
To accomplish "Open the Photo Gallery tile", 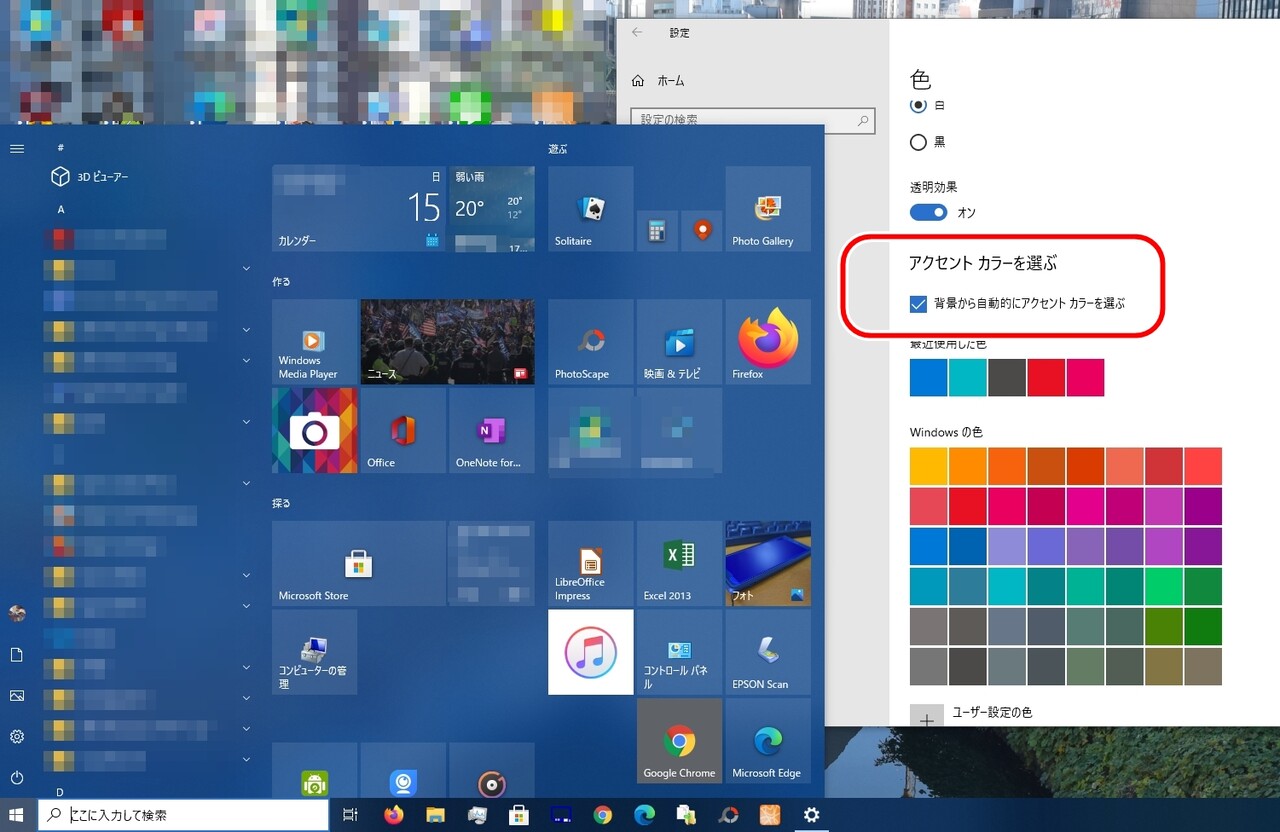I will coord(768,209).
